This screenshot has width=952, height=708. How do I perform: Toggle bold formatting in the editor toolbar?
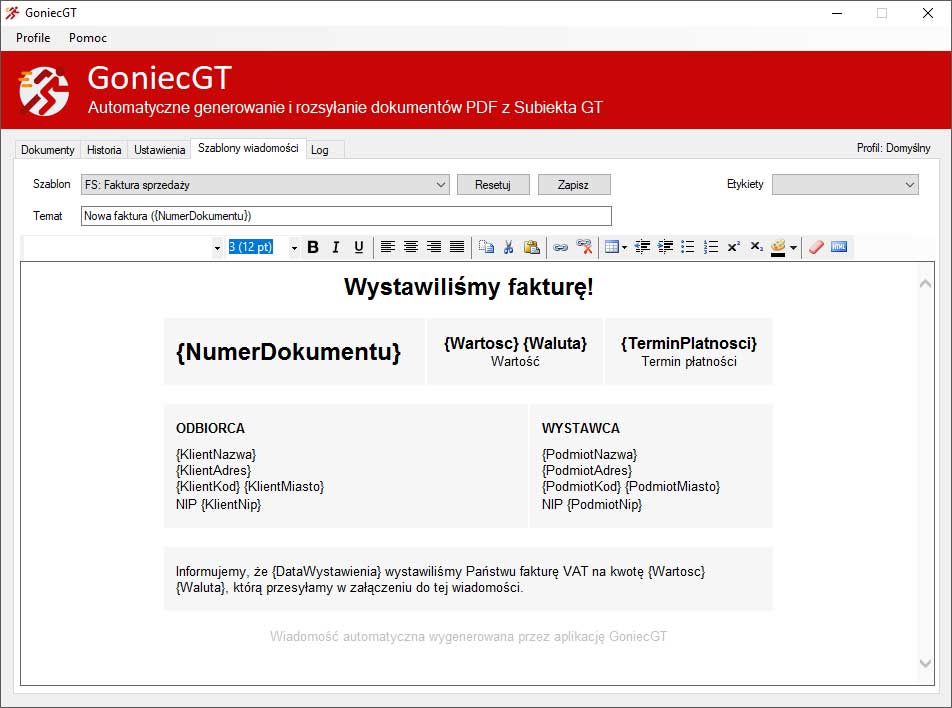click(313, 247)
